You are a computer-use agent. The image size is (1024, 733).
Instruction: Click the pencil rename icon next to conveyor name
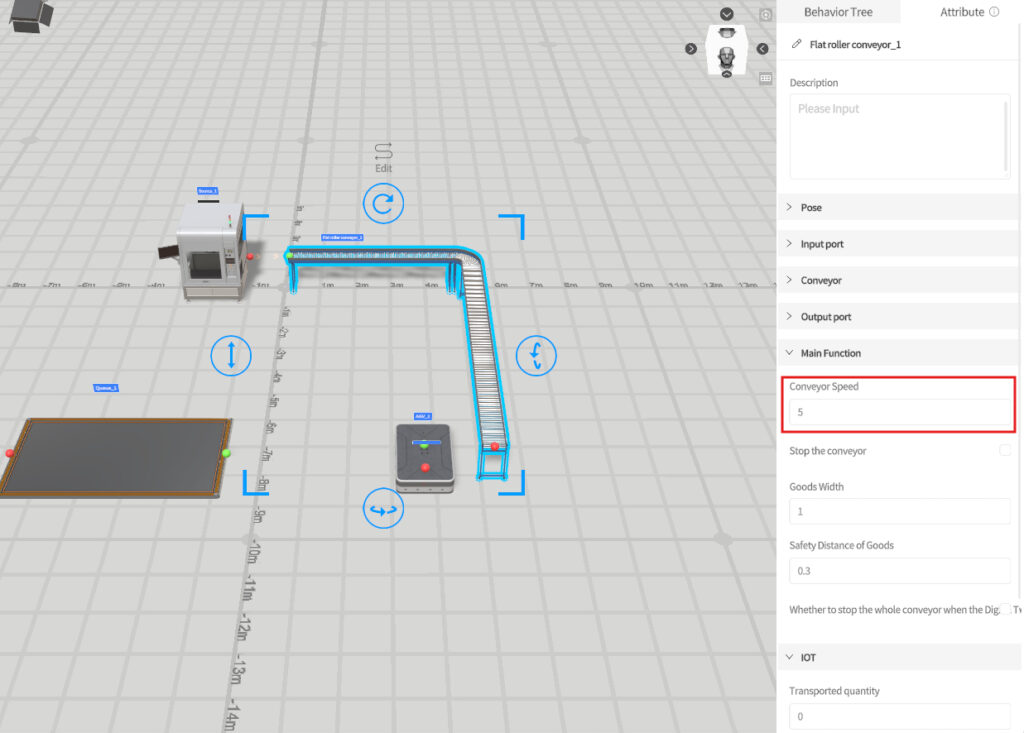coord(796,44)
